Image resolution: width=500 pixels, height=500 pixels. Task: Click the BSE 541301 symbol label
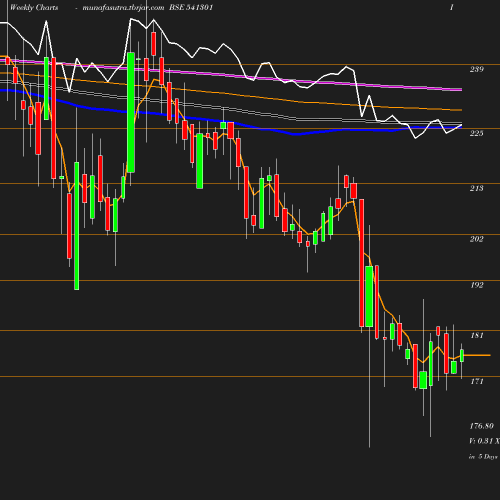point(191,8)
